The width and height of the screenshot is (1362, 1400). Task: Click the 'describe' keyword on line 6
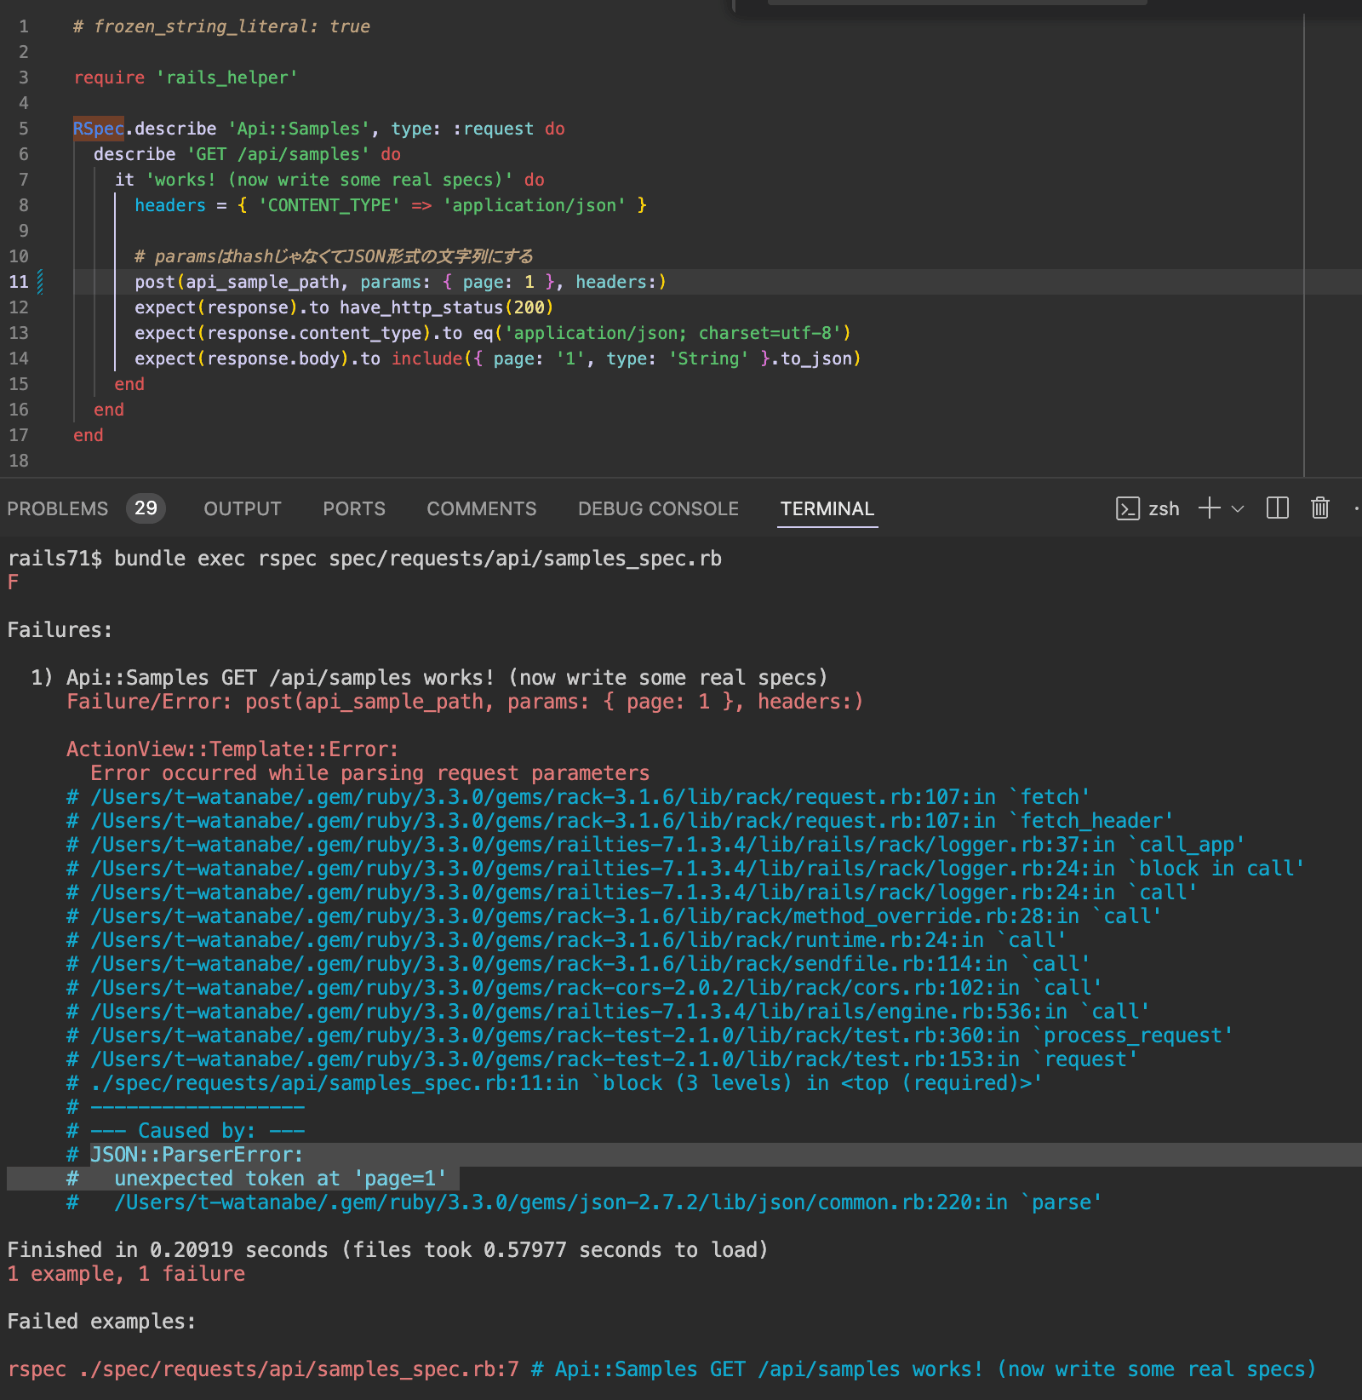click(x=135, y=155)
